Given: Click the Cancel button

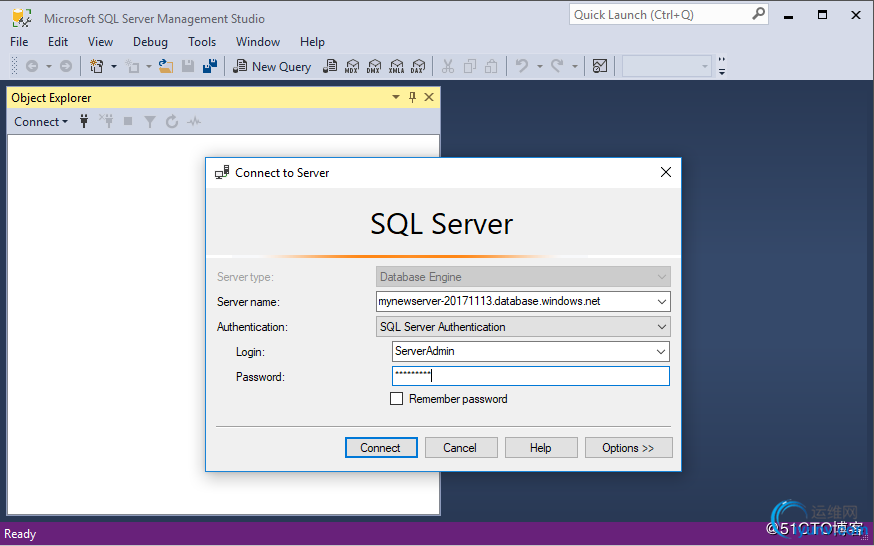Looking at the screenshot, I should click(x=460, y=448).
